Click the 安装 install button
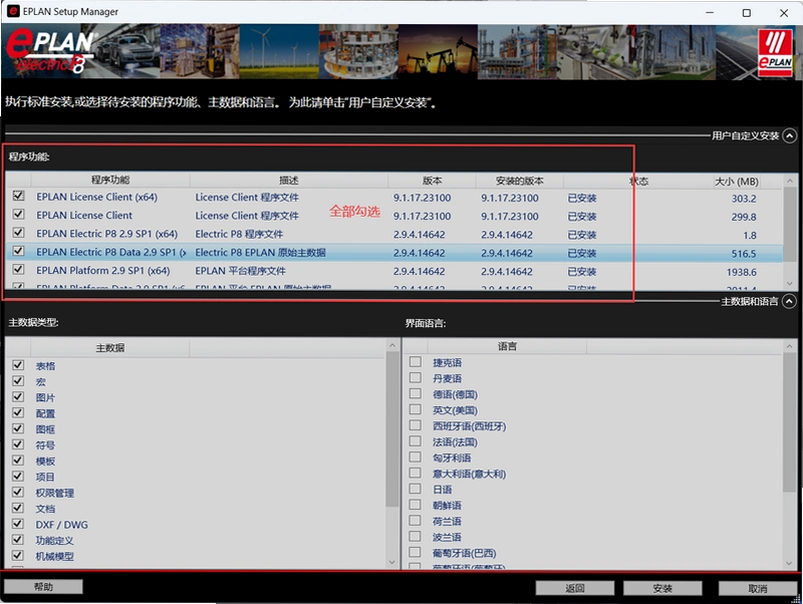 tap(663, 588)
